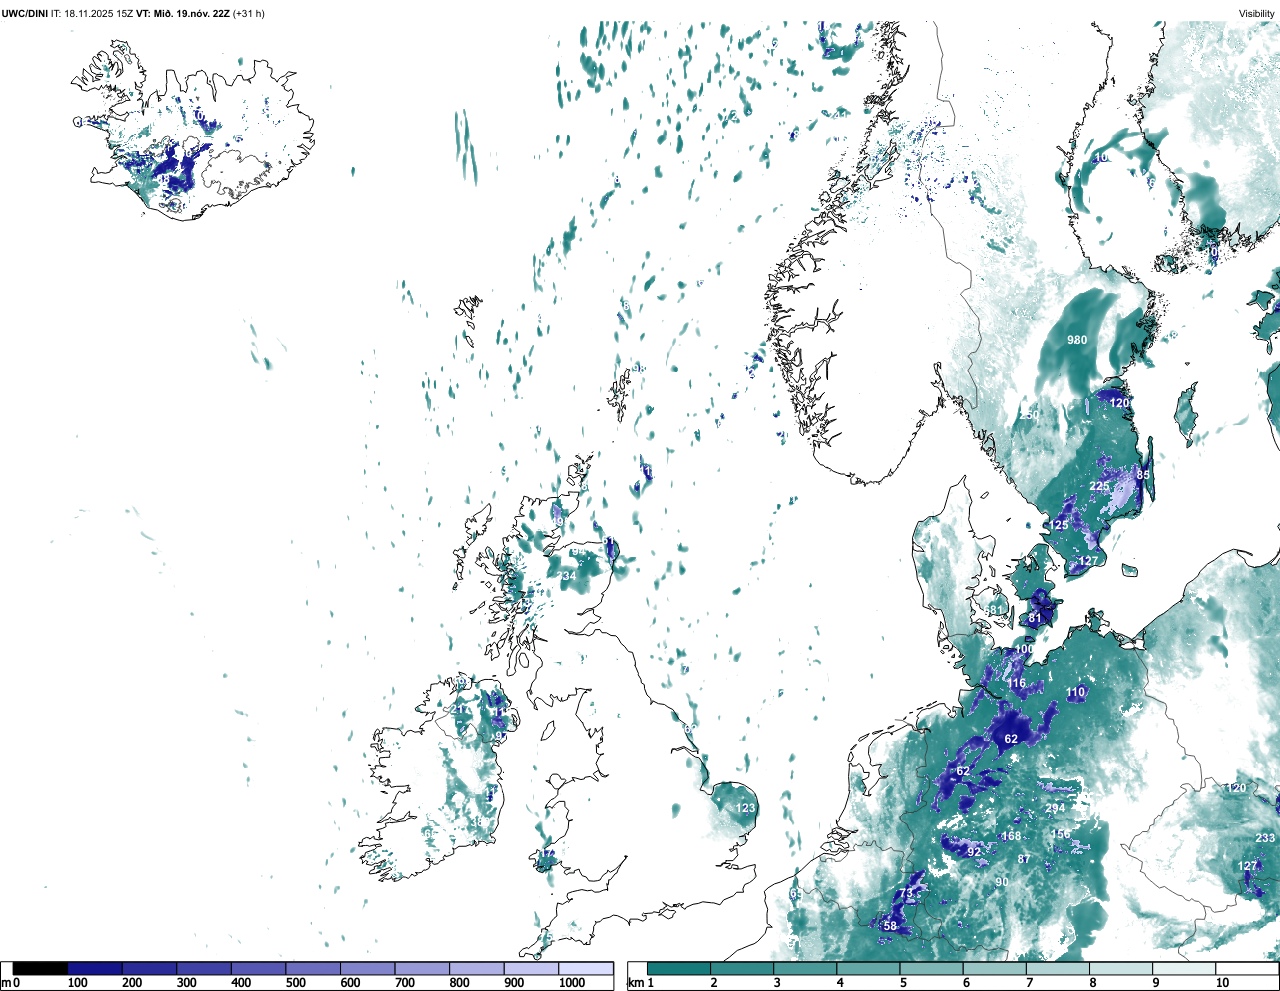This screenshot has height=991, width=1280.
Task: Click the '116' visibility value on the map
Action: 1017,683
